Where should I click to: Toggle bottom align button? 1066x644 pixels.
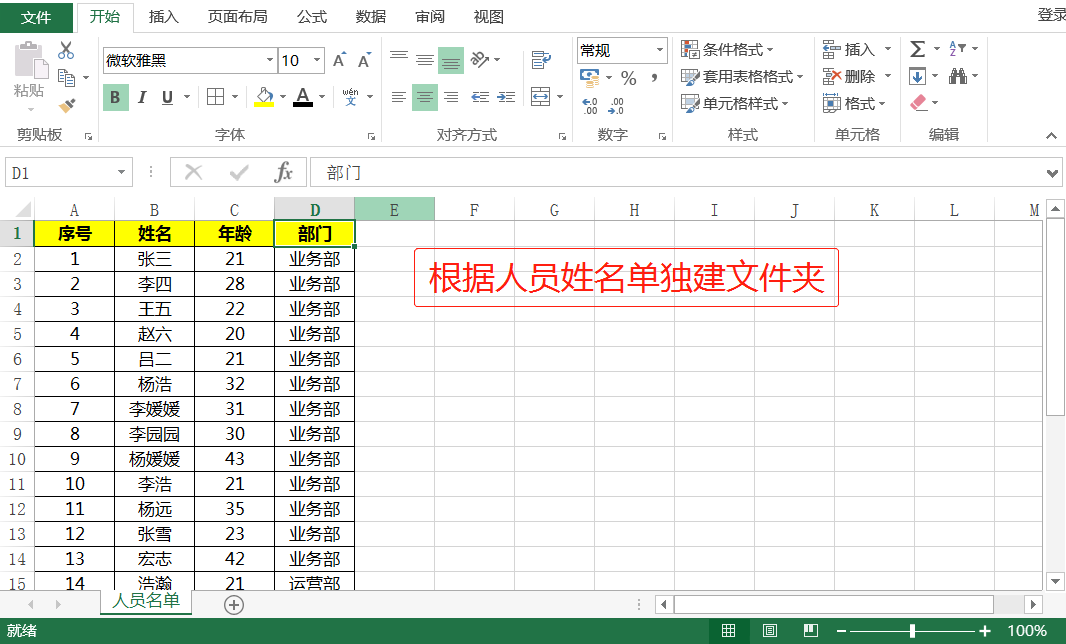(x=451, y=60)
